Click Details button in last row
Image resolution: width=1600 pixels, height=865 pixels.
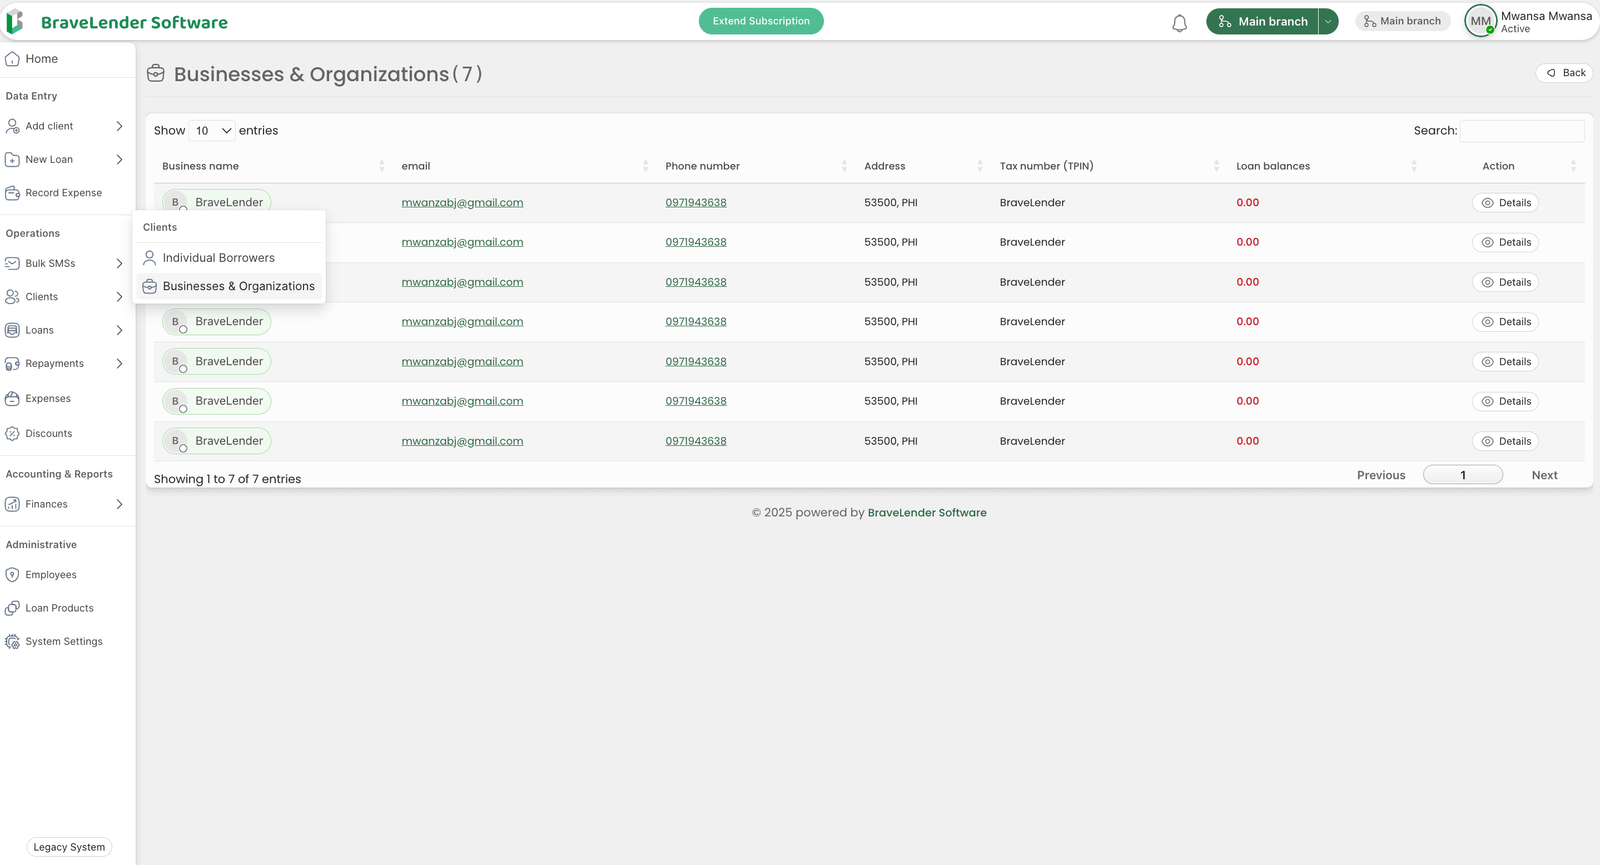tap(1505, 441)
